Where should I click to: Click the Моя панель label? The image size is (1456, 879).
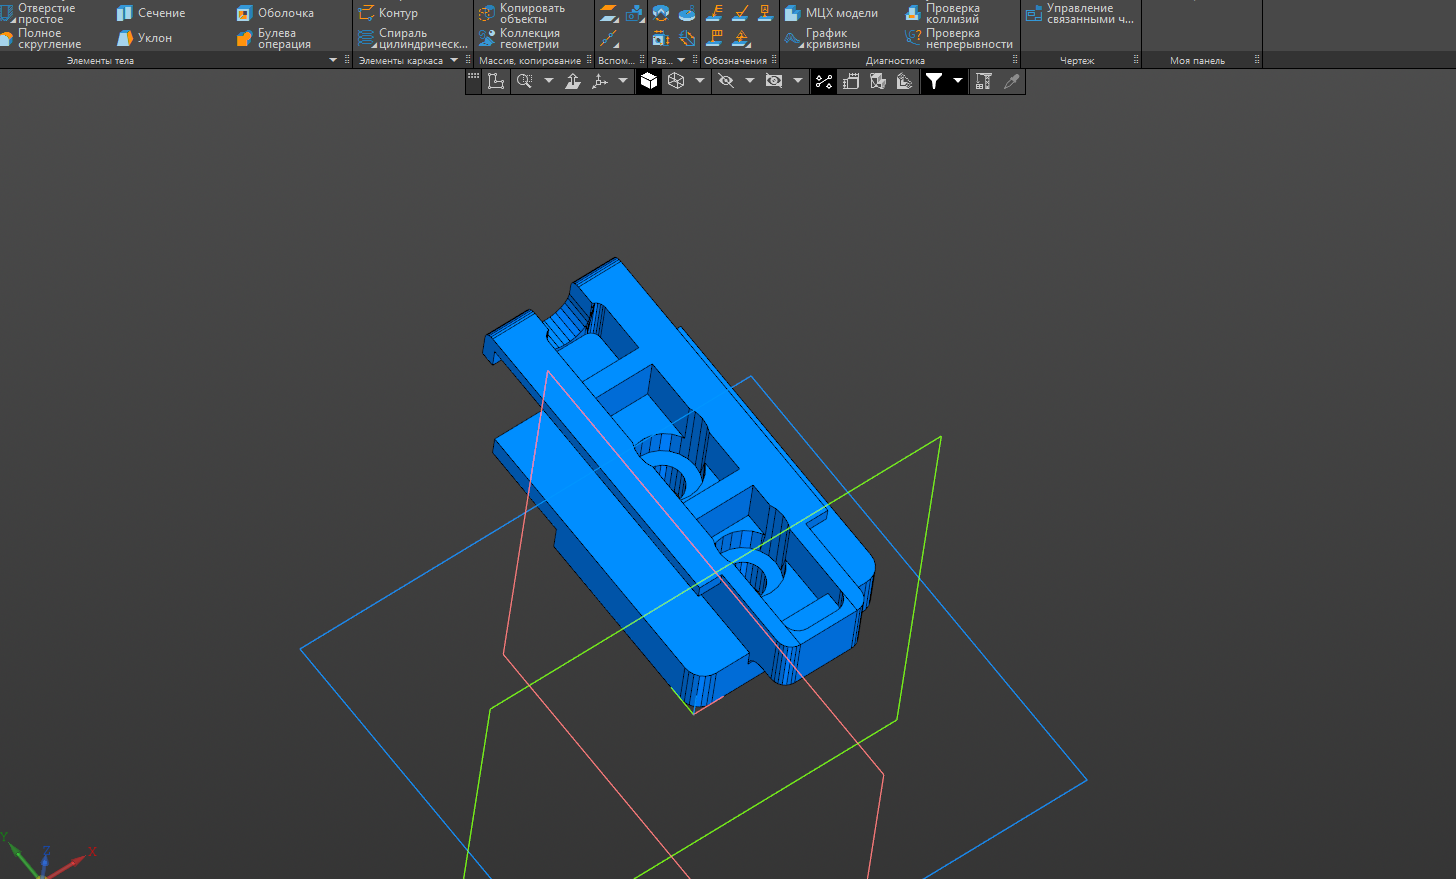click(x=1197, y=60)
